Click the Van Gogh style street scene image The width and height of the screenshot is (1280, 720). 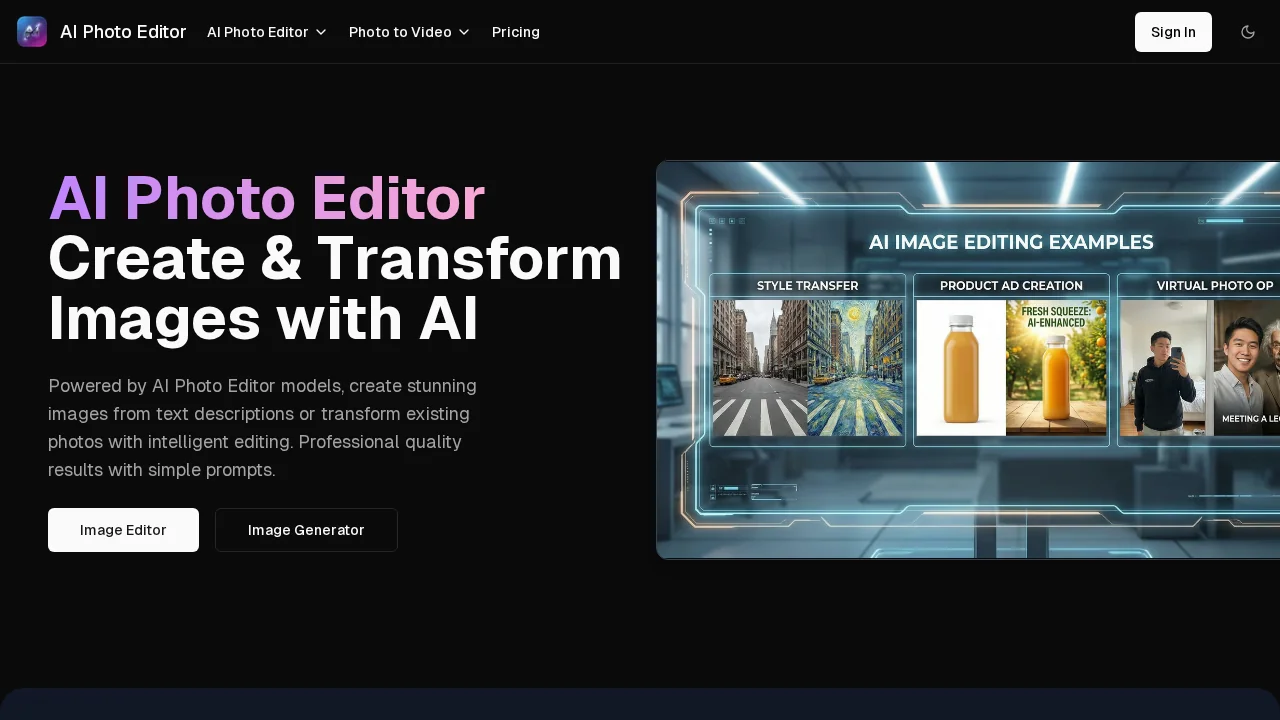[x=855, y=367]
